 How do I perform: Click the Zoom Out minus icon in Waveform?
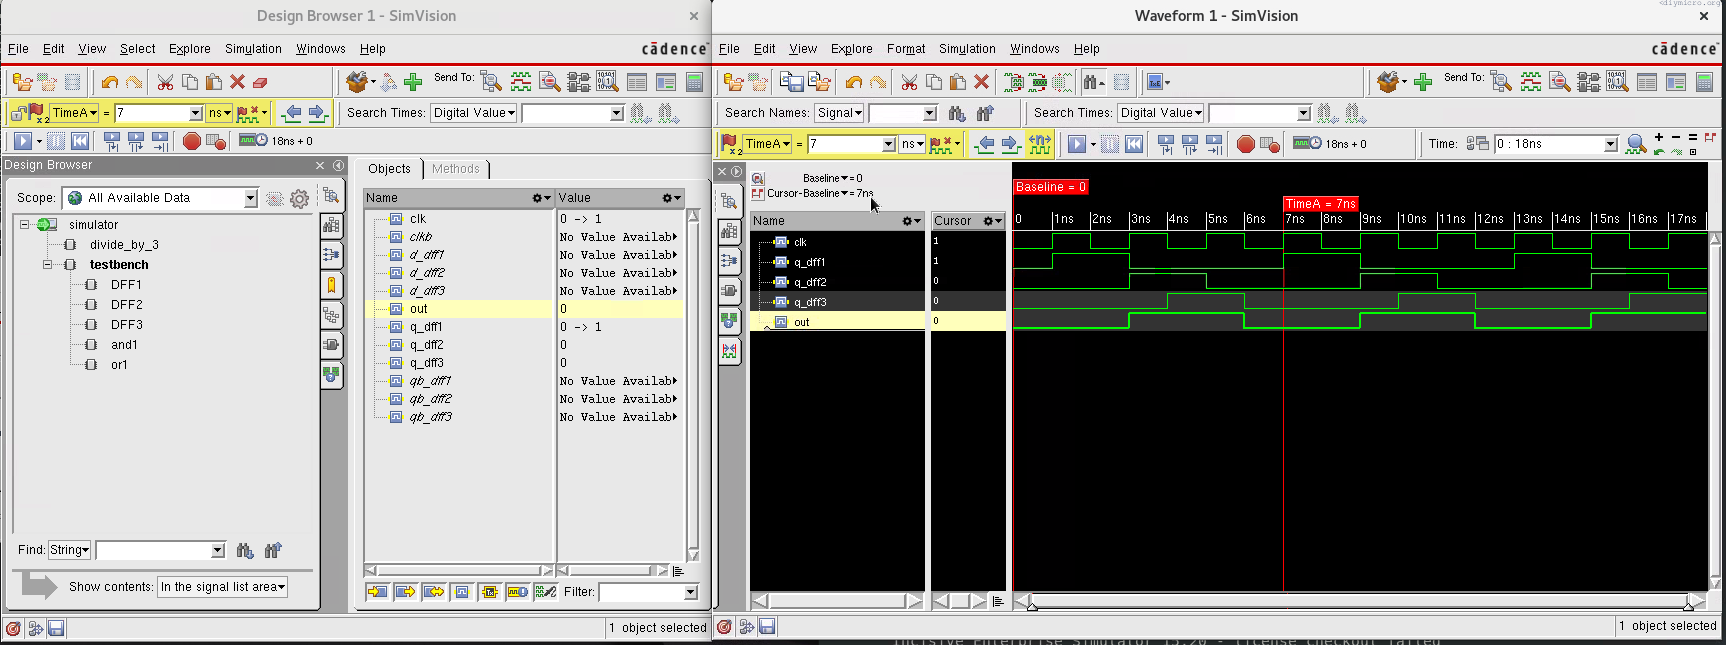(1677, 137)
